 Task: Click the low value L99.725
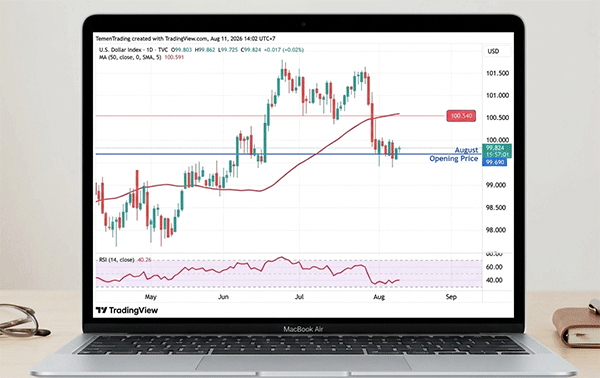click(228, 50)
